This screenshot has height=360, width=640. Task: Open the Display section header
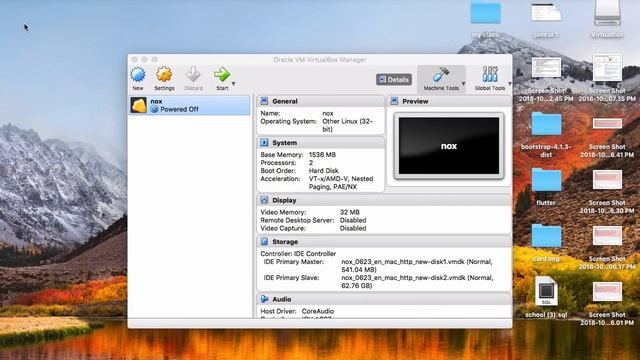coord(384,200)
